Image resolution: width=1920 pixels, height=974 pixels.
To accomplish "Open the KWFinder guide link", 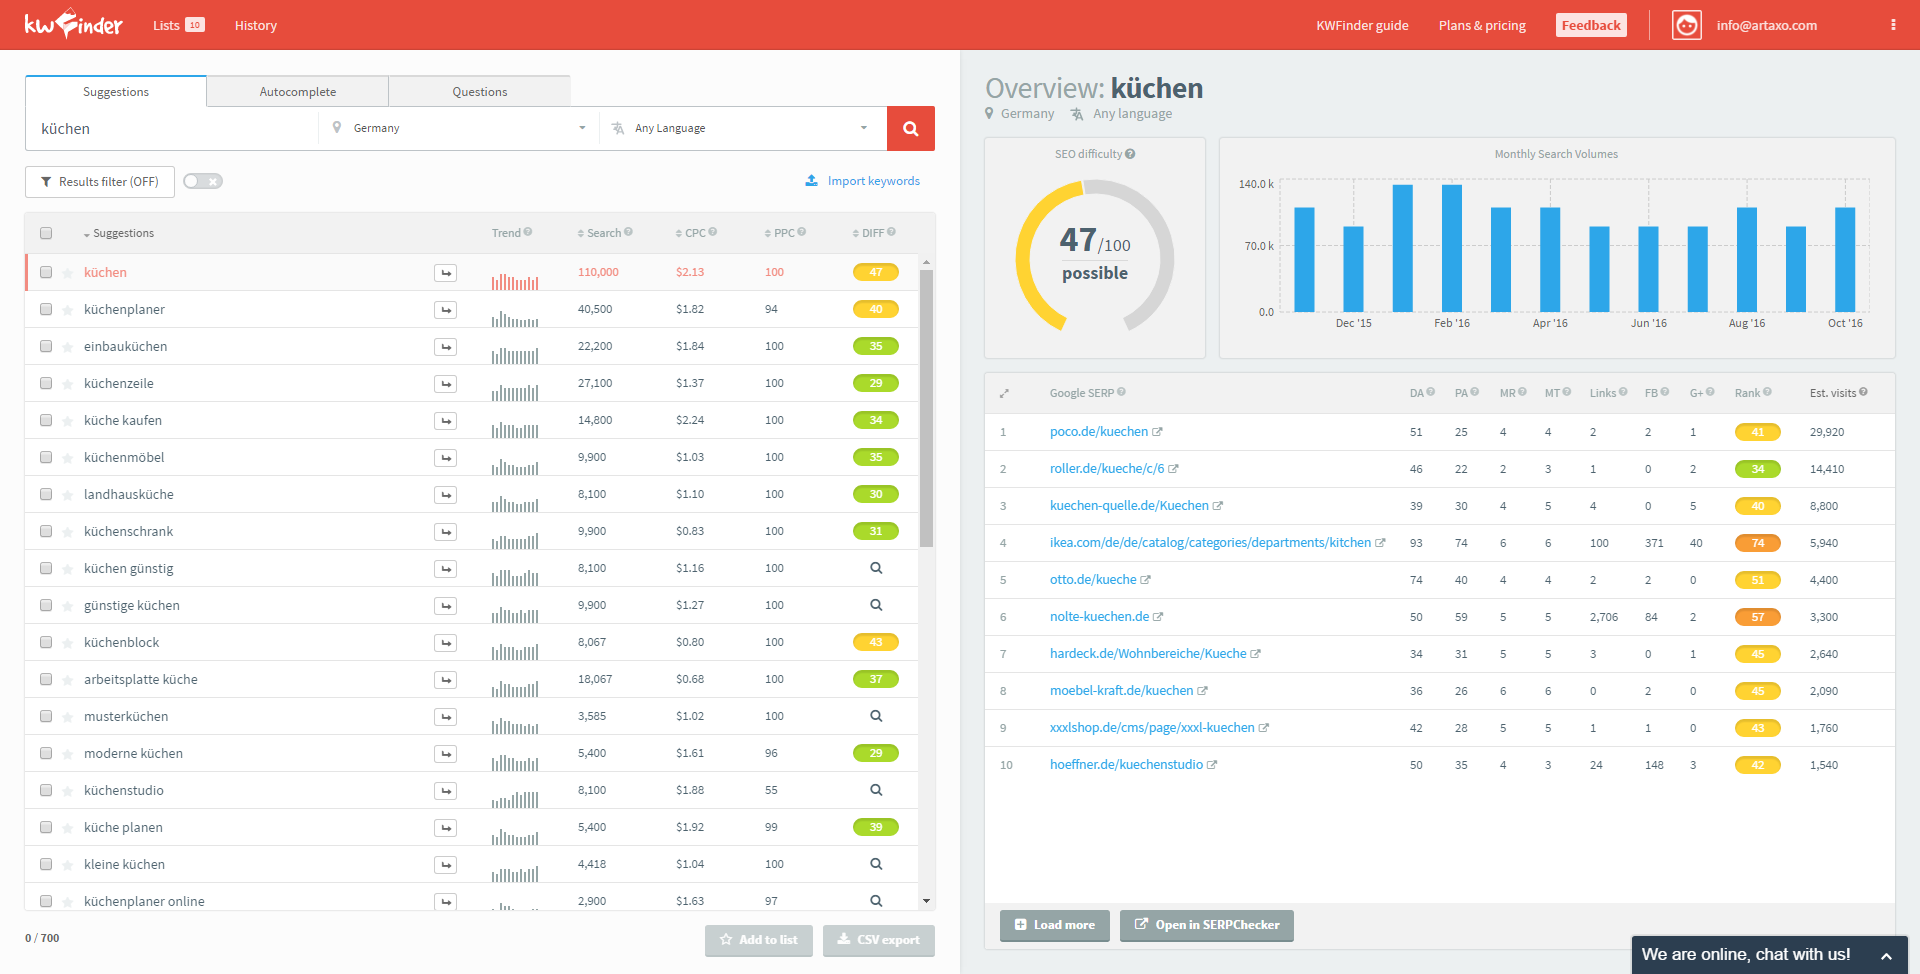I will [x=1362, y=25].
